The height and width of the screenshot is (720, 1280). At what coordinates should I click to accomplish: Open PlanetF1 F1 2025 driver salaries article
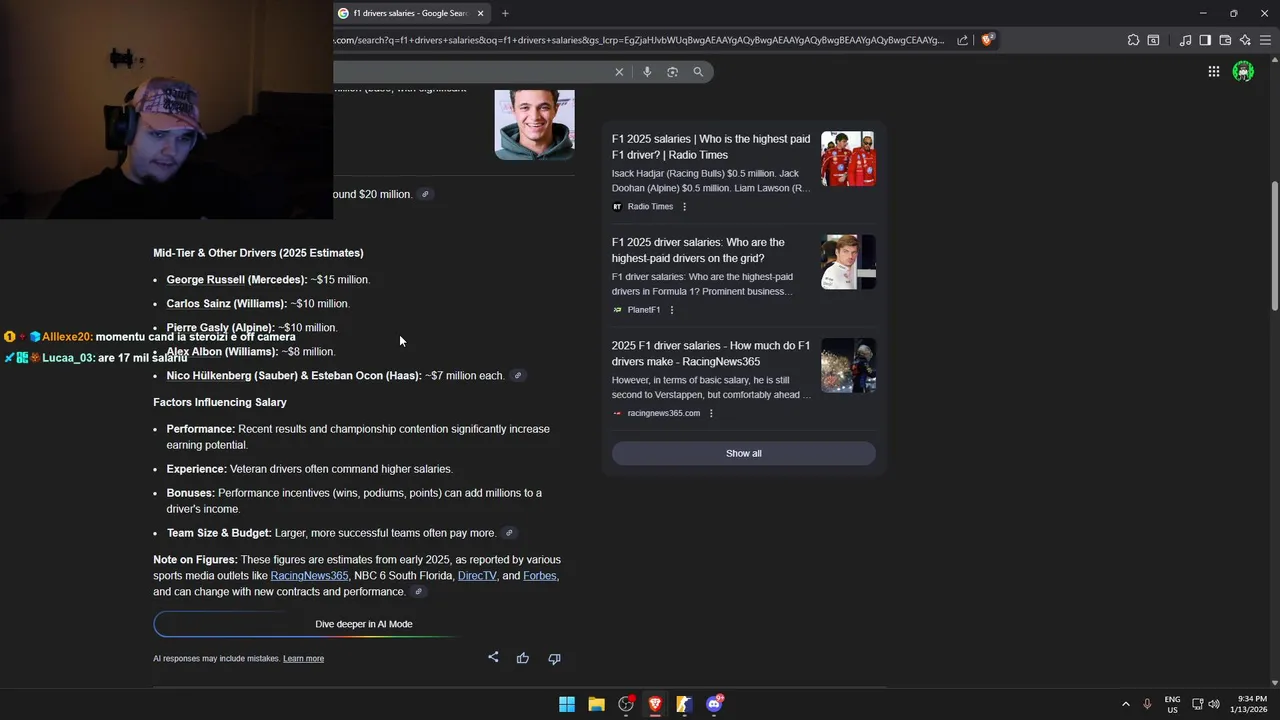pos(698,250)
